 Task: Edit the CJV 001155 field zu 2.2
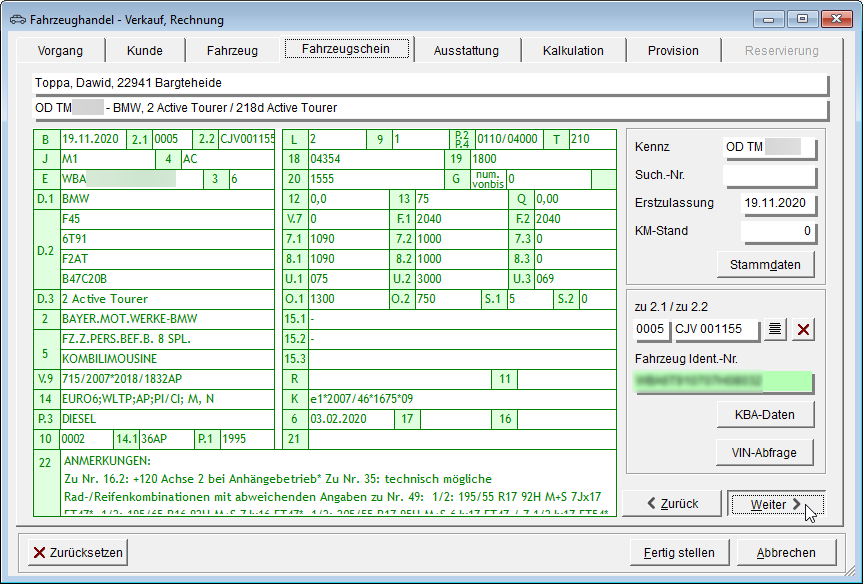click(x=717, y=329)
